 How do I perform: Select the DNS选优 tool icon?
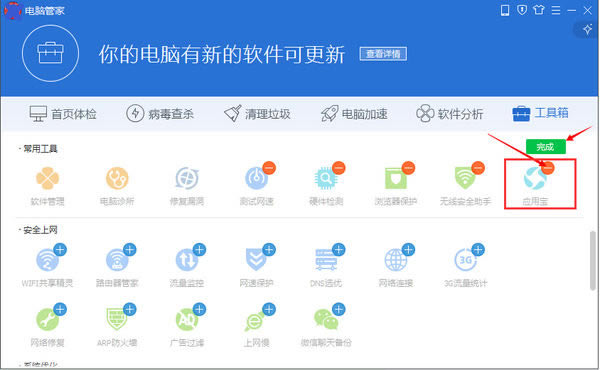[x=326, y=260]
